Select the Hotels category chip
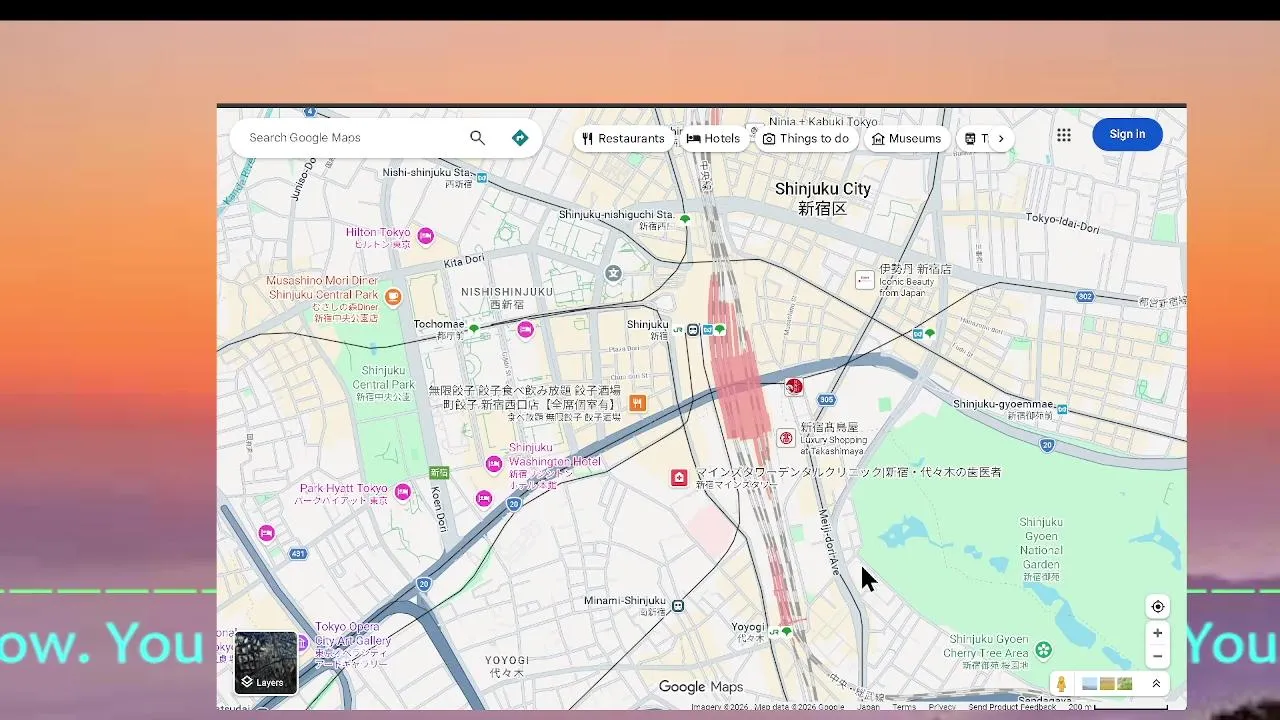The image size is (1280, 720). click(x=714, y=139)
